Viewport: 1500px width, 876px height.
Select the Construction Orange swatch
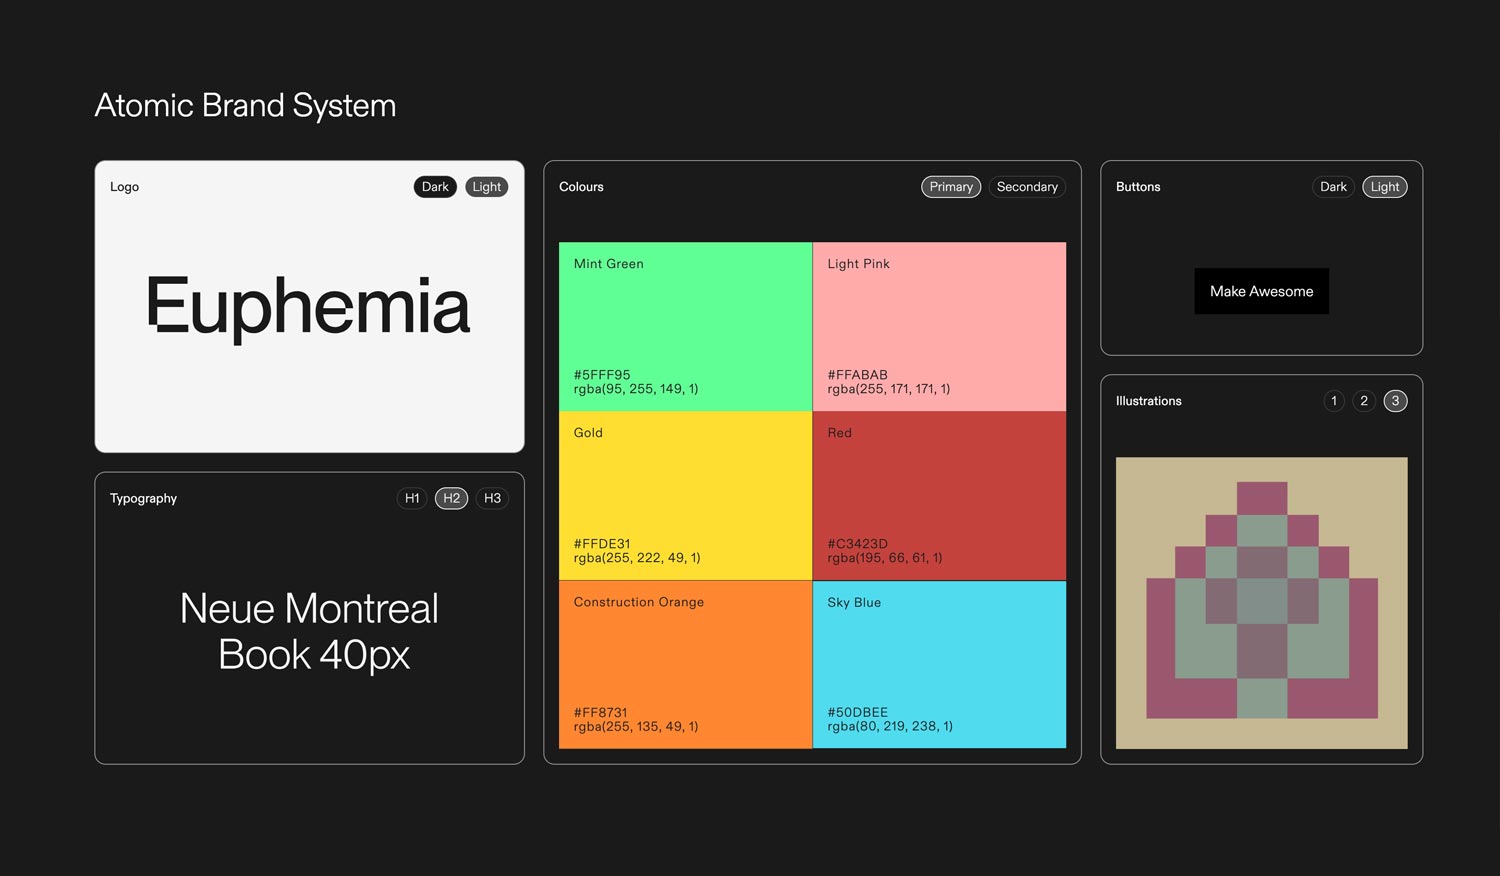[x=685, y=664]
